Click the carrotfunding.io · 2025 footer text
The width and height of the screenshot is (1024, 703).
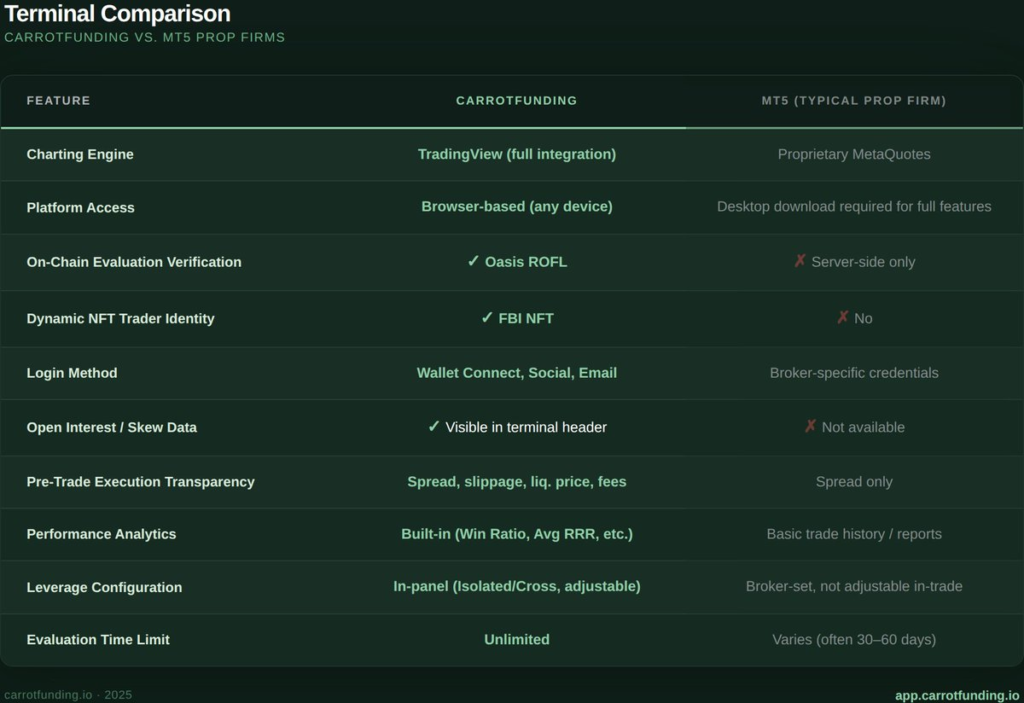coord(68,695)
